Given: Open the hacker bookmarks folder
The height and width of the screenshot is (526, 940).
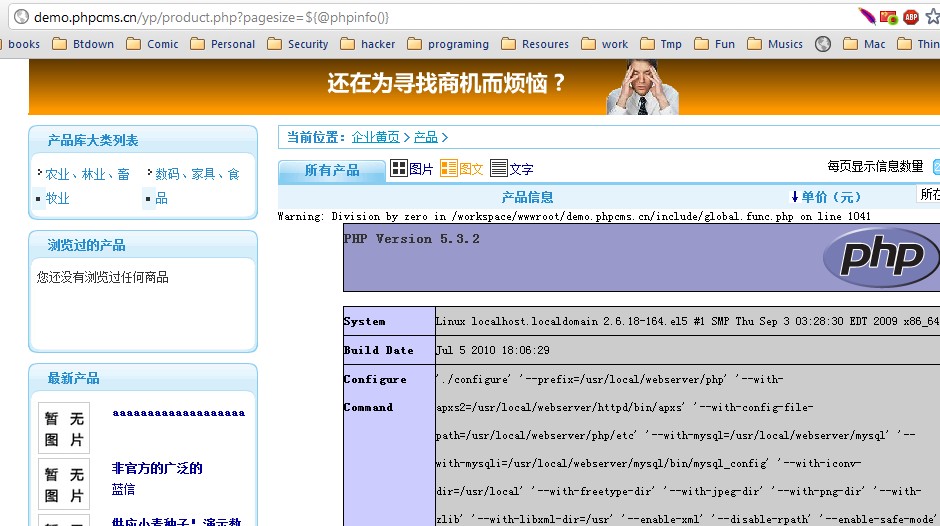Looking at the screenshot, I should click(x=367, y=44).
